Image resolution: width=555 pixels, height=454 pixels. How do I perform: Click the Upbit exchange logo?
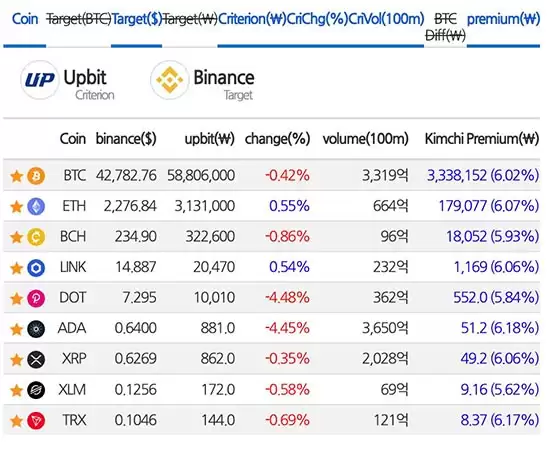40,80
